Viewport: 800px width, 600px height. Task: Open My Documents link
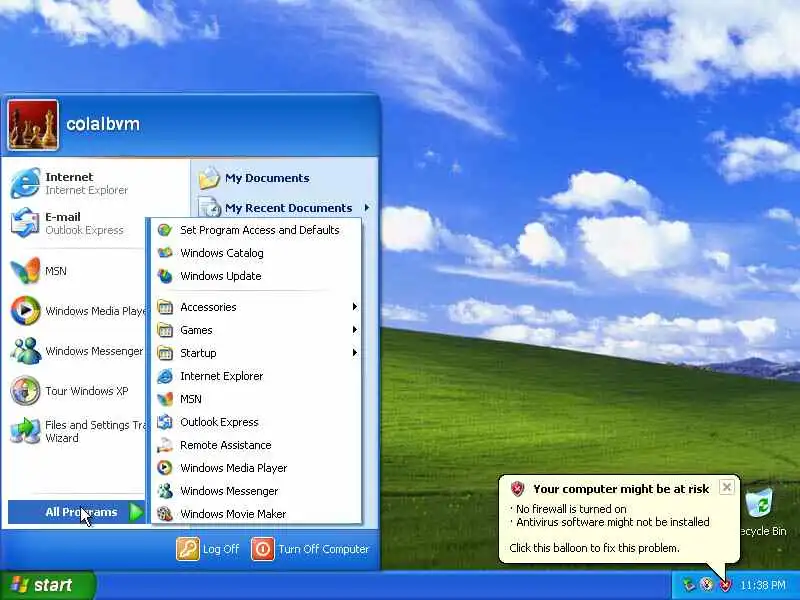(267, 178)
